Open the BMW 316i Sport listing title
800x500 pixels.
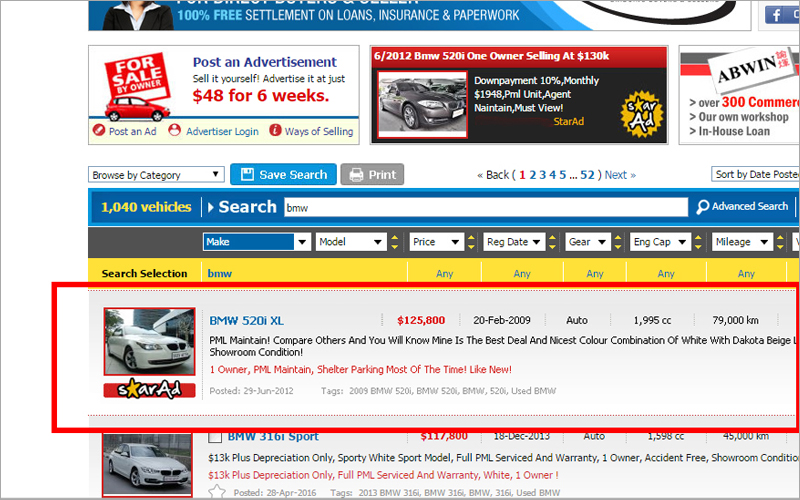coord(273,437)
